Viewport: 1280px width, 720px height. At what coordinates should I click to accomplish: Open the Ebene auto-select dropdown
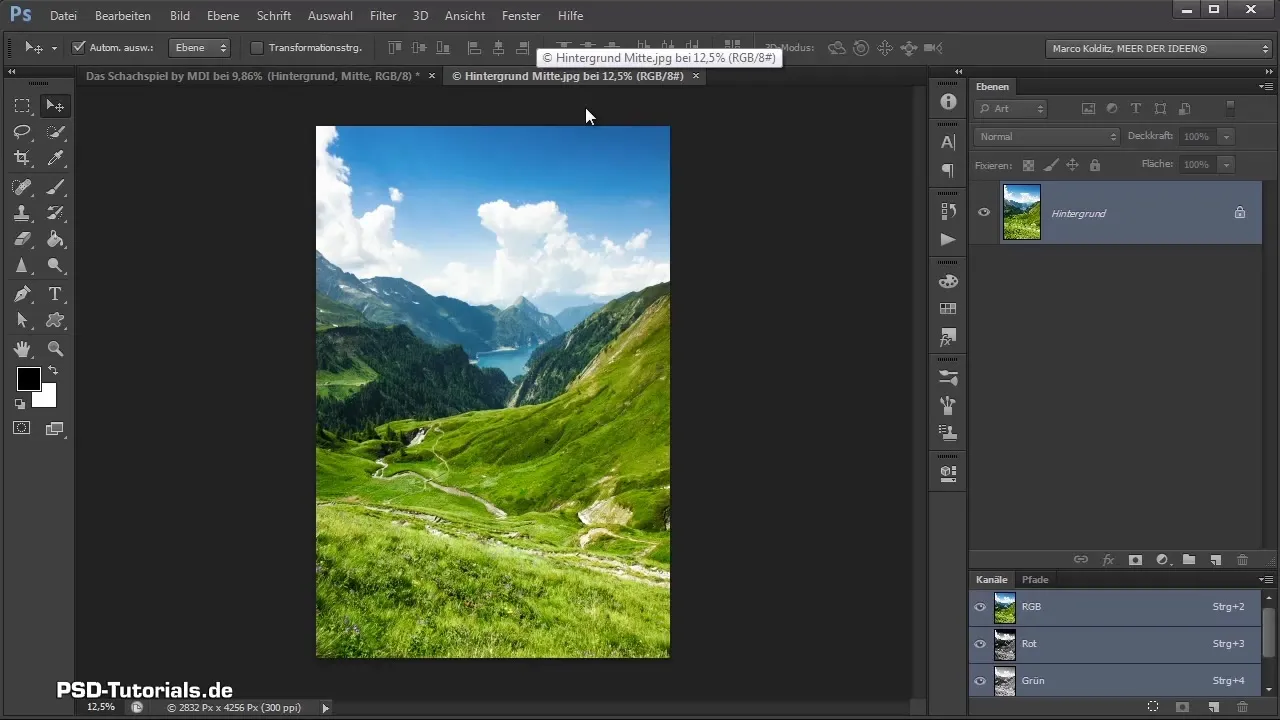(x=200, y=47)
